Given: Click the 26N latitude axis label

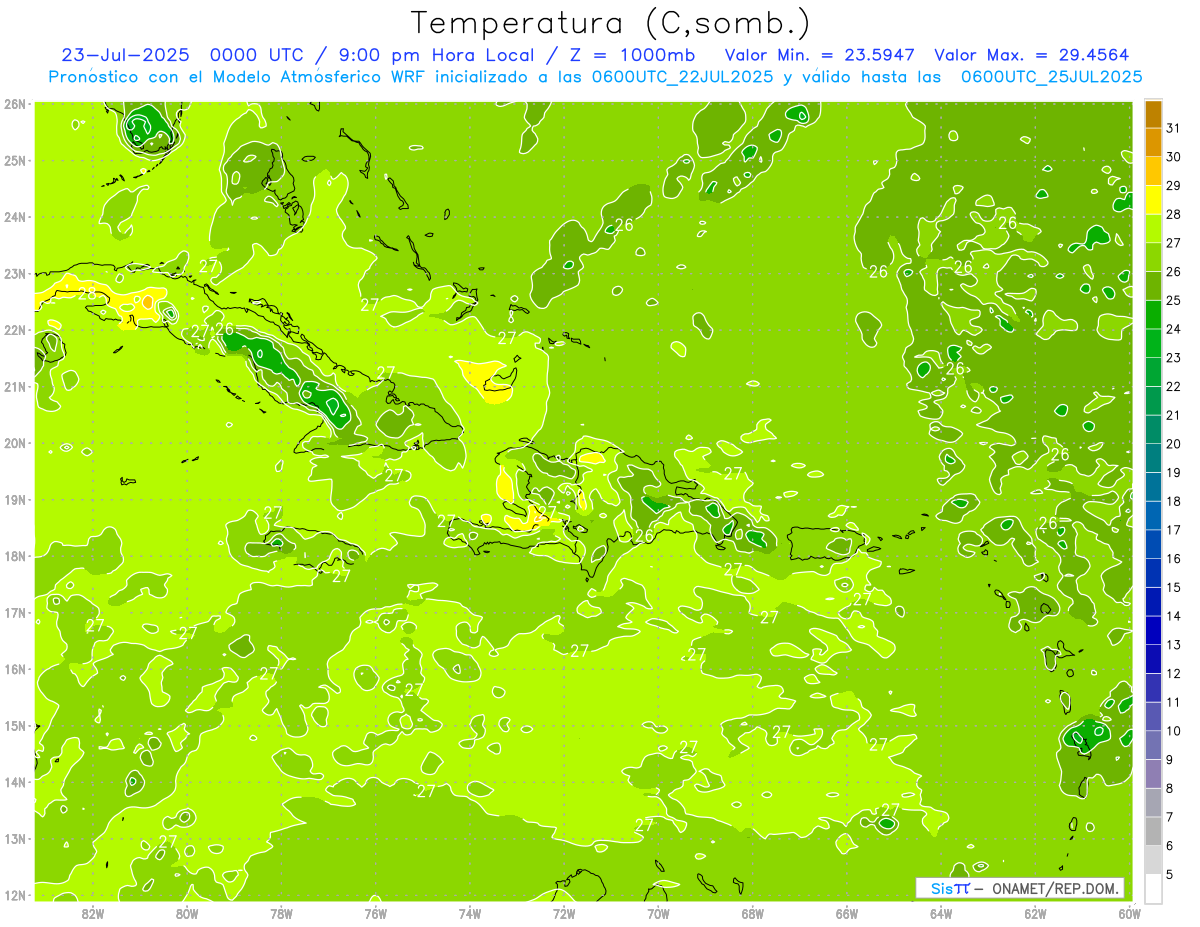Looking at the screenshot, I should point(15,104).
